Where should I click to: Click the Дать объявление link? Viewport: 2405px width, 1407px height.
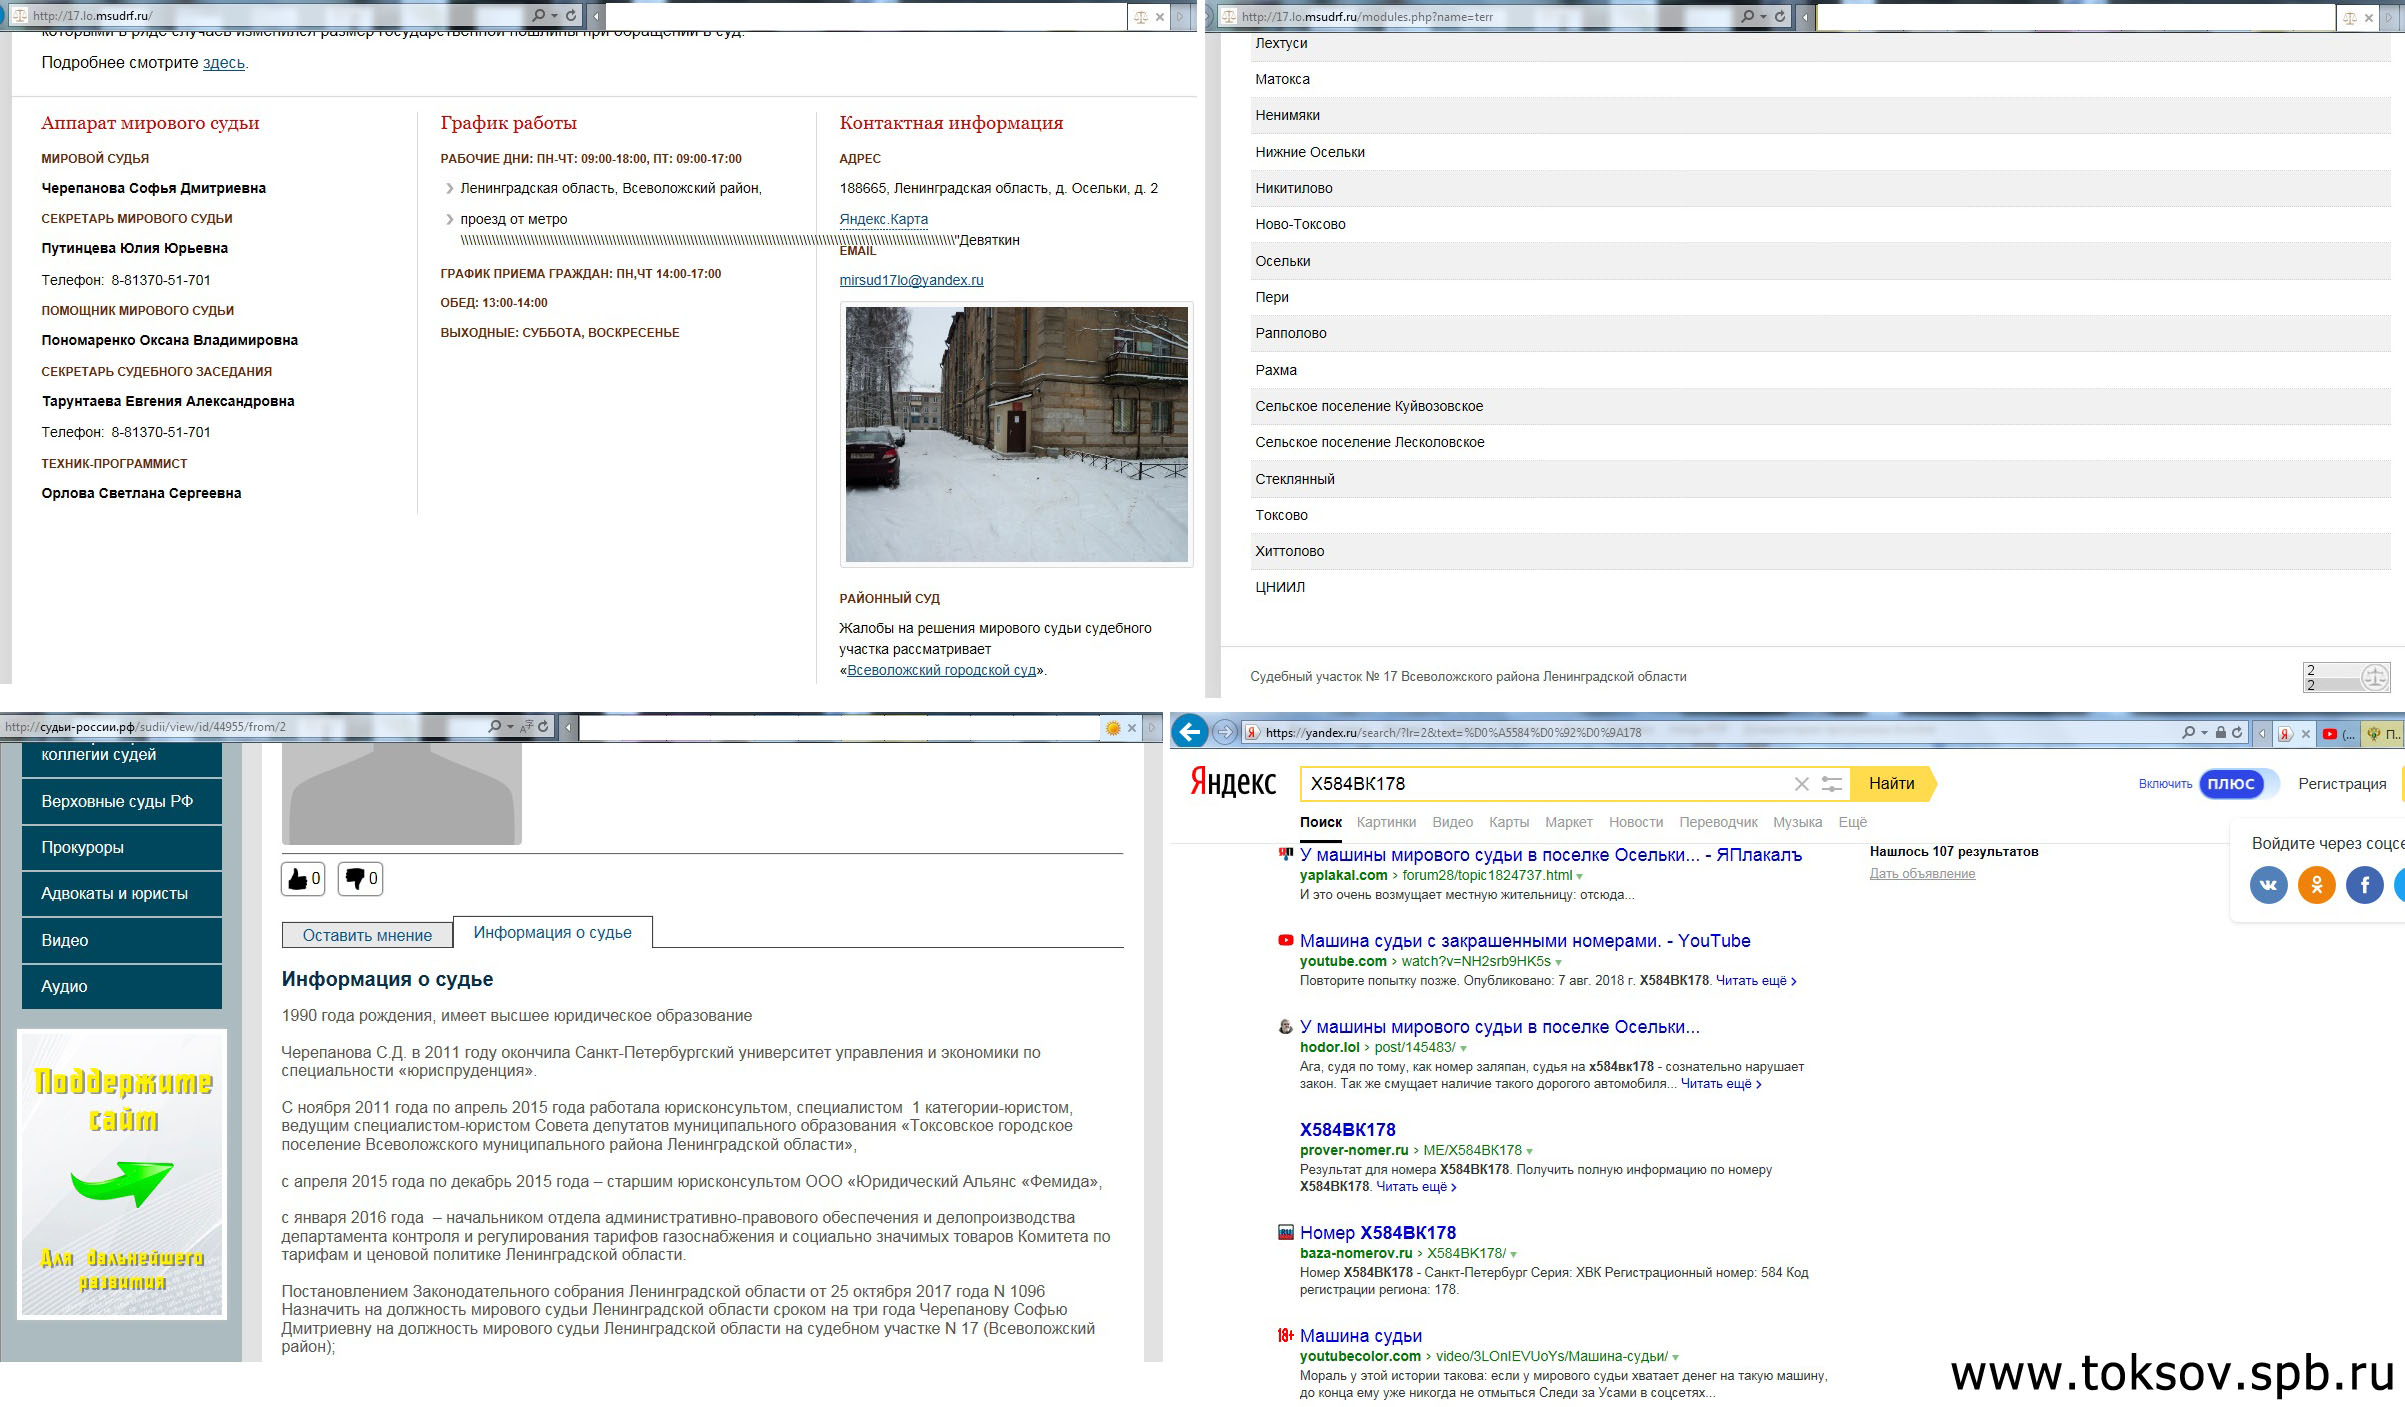tap(1922, 873)
